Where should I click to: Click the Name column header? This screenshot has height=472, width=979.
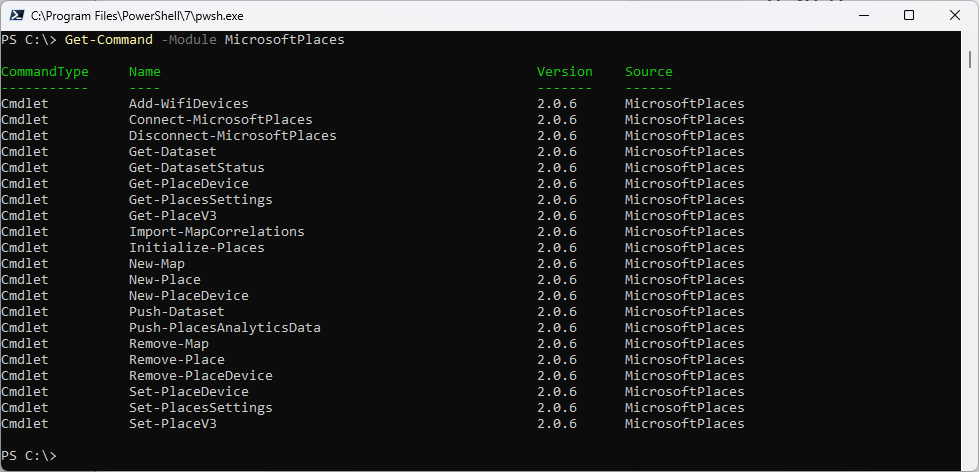click(x=145, y=72)
